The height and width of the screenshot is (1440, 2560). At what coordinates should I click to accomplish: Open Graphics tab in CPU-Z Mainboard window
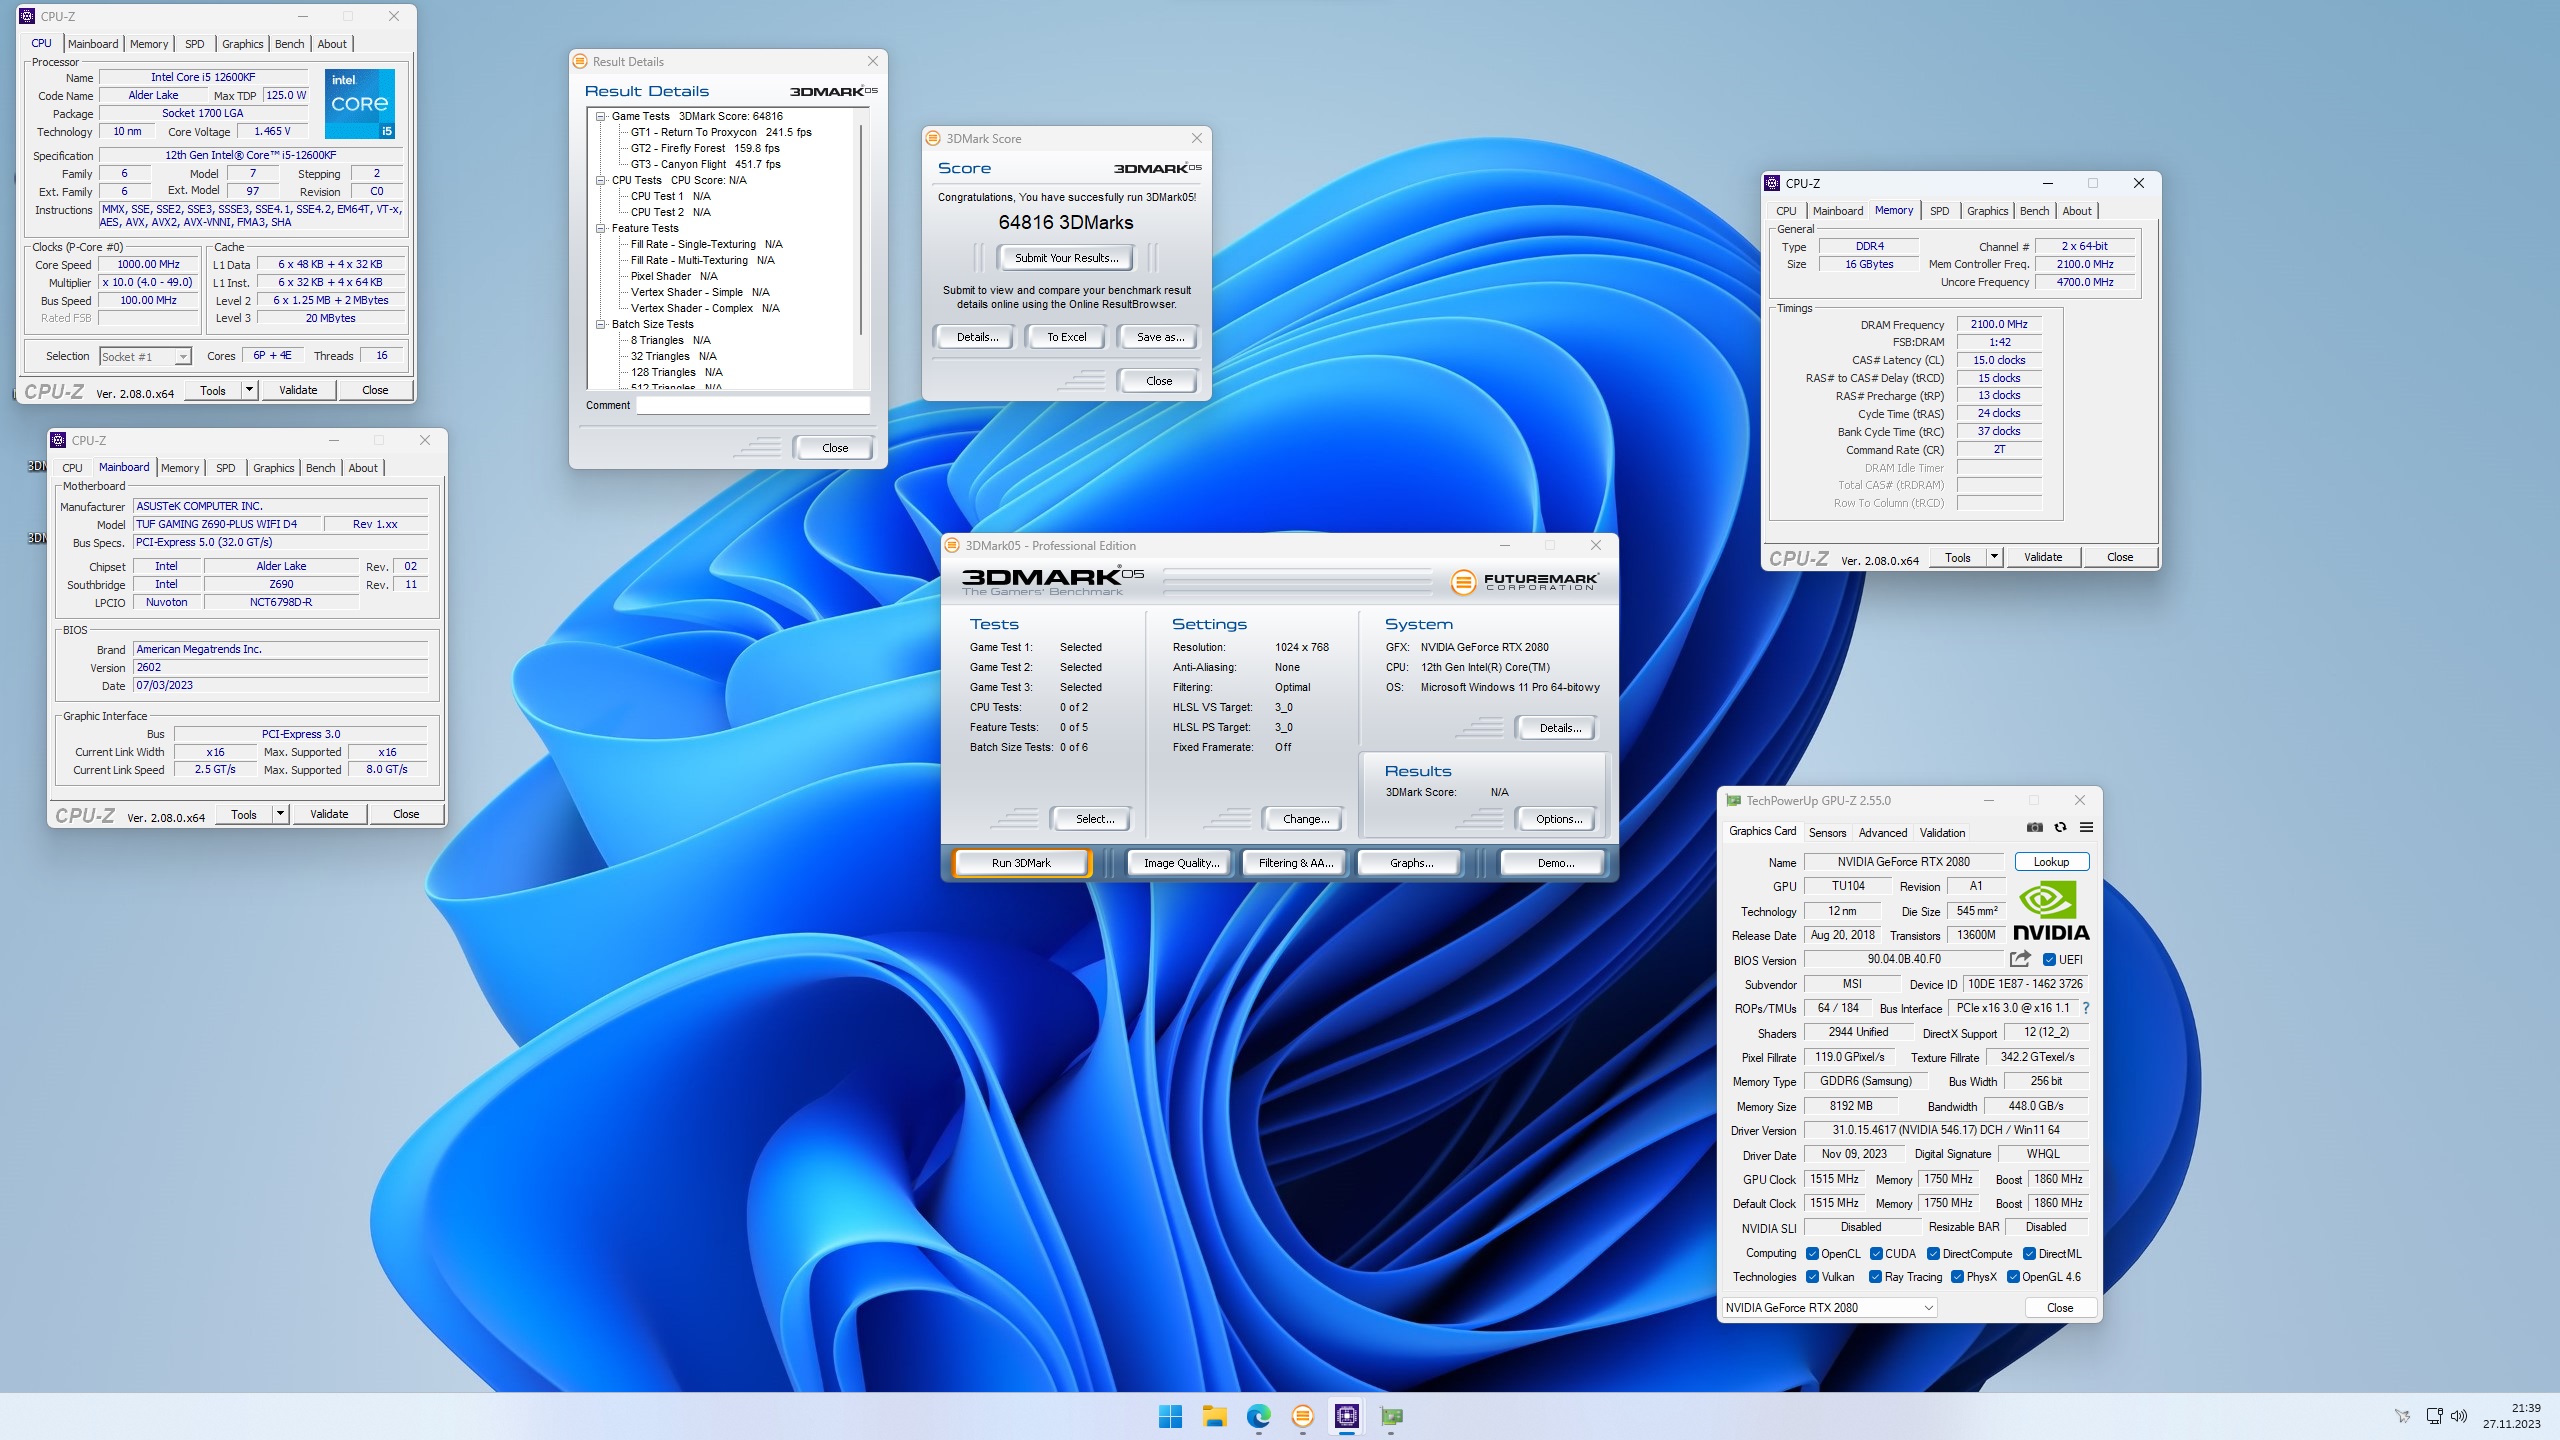tap(273, 468)
